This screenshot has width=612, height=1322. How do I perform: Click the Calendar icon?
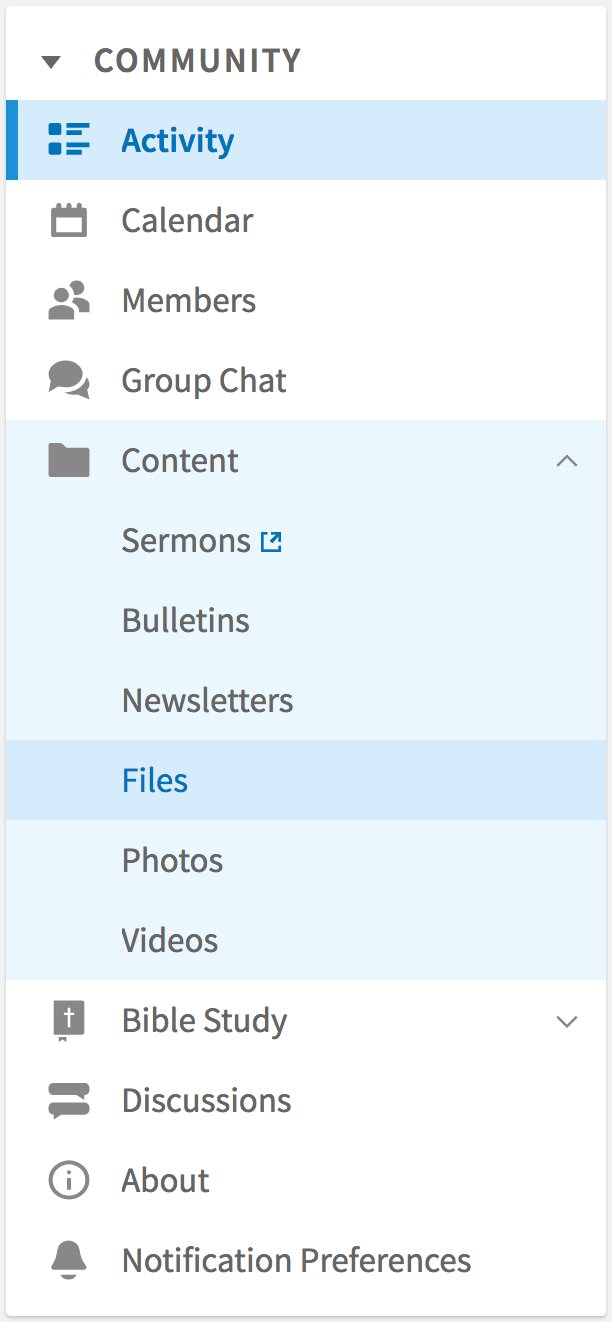point(69,220)
